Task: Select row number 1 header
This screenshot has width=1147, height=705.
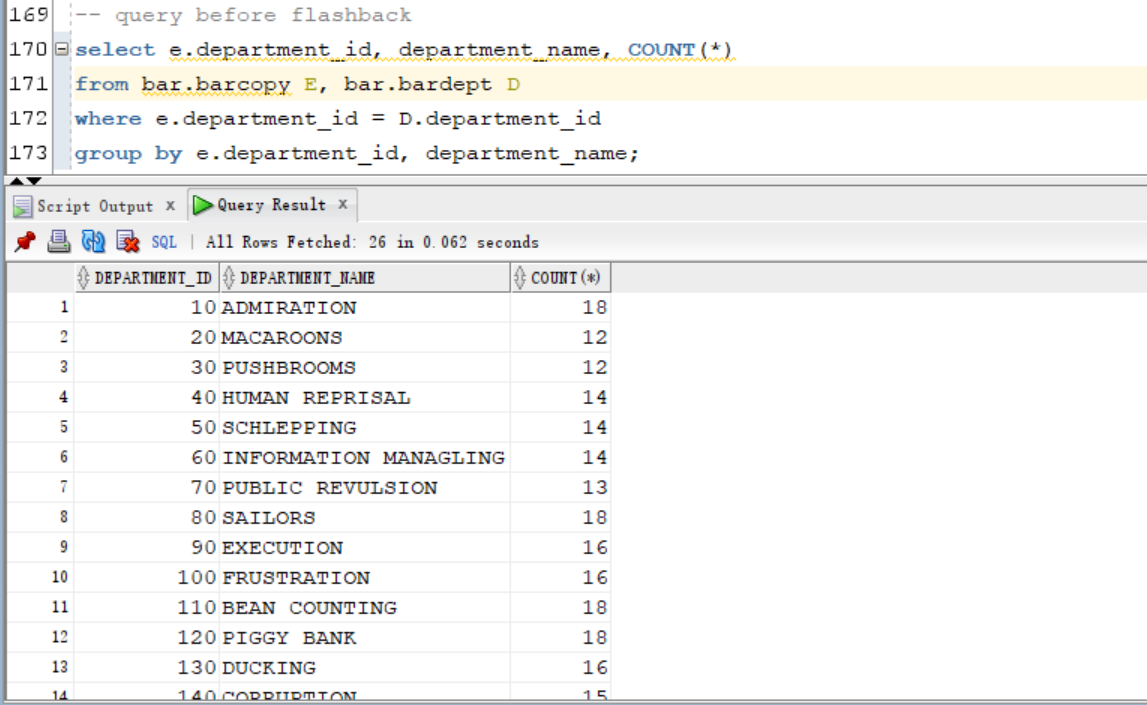Action: click(41, 308)
